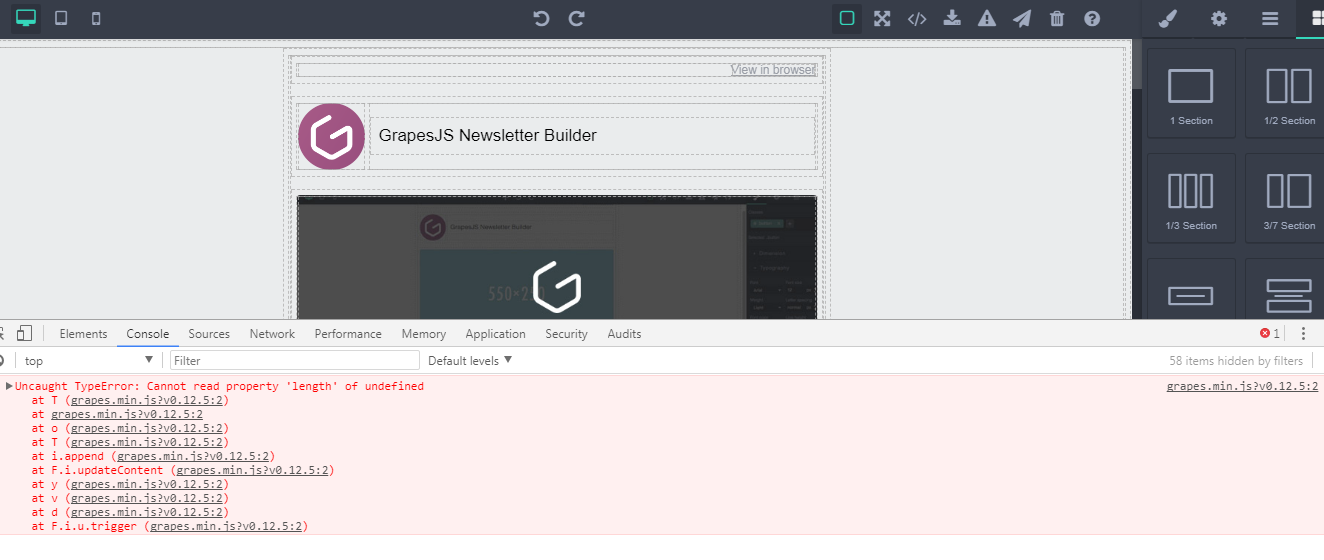The width and height of the screenshot is (1324, 560).
Task: Open the settings gear panel
Action: pos(1219,18)
